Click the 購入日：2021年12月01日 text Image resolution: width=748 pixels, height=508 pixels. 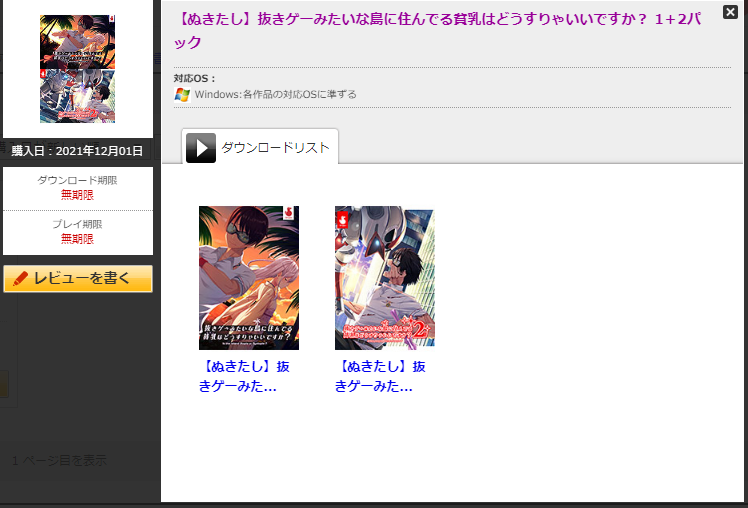click(77, 151)
